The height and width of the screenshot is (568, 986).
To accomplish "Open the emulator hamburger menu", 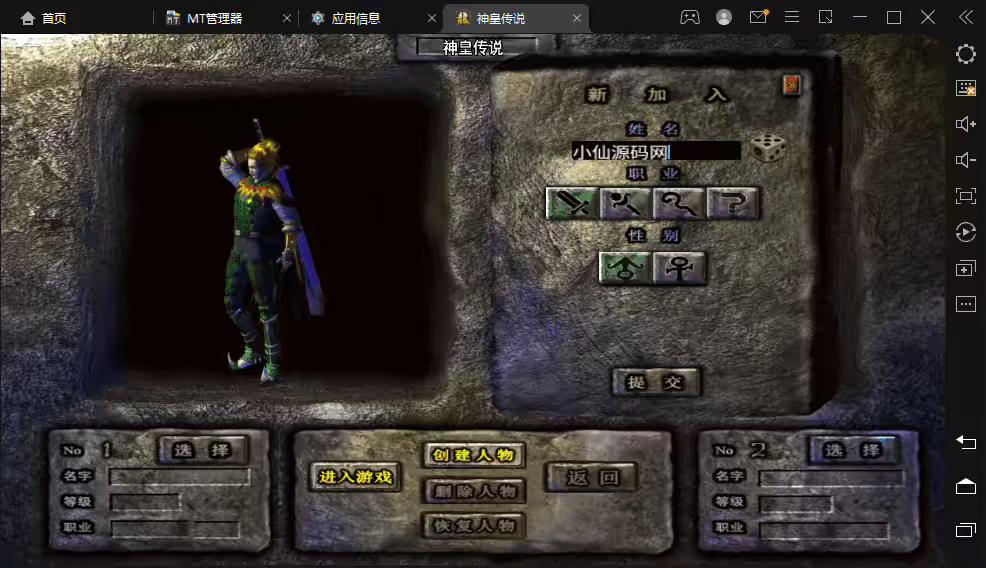I will pyautogui.click(x=792, y=17).
